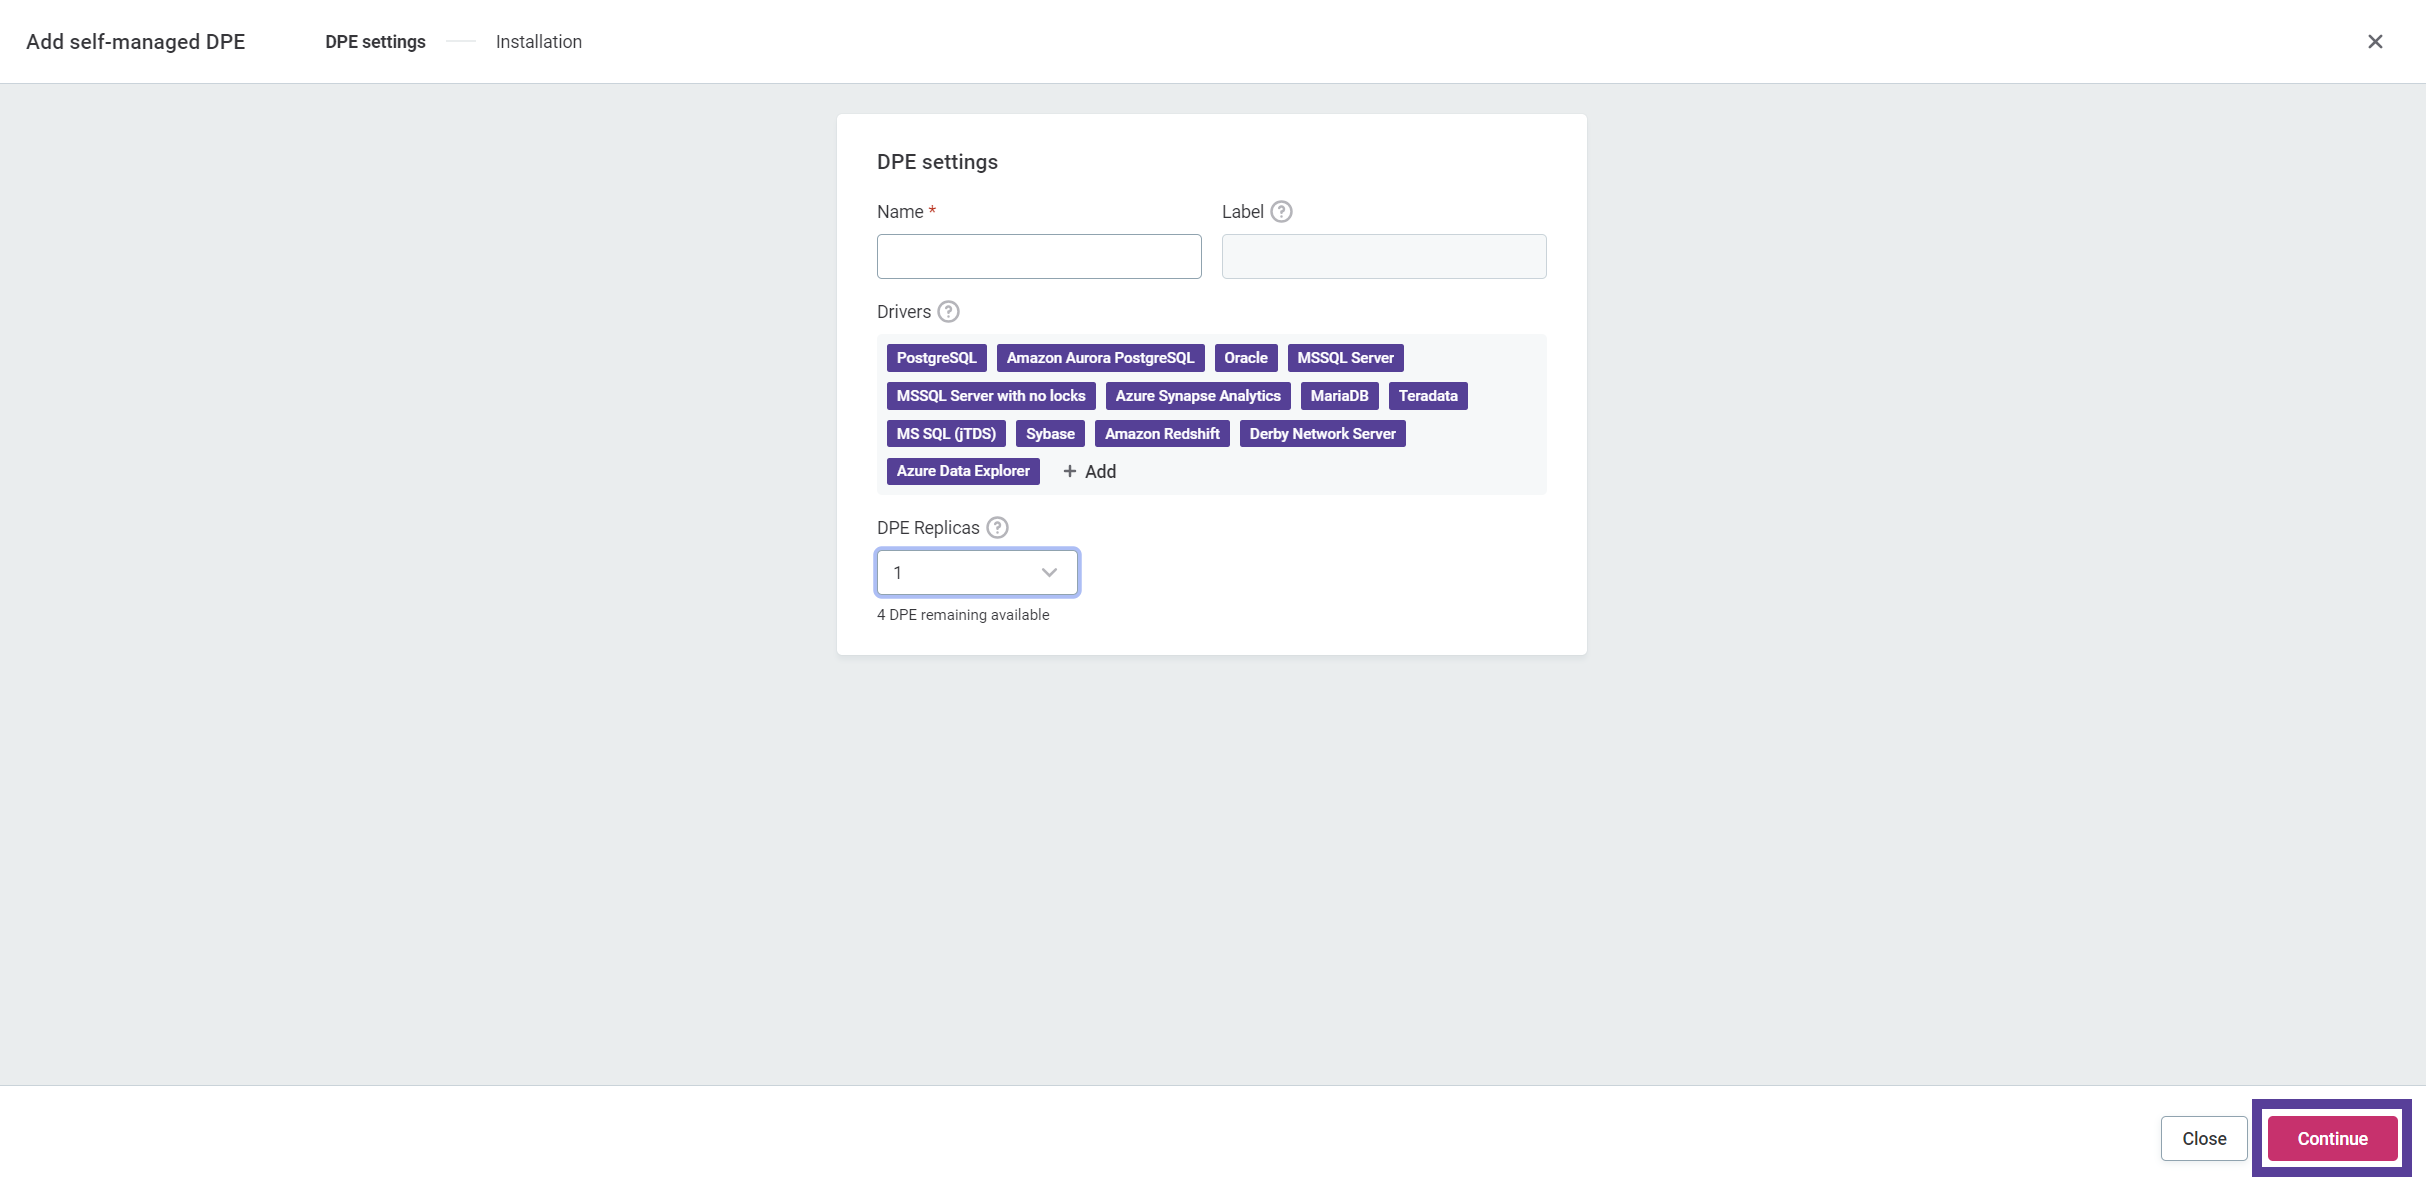The image size is (2426, 1189).
Task: Click the Azure Synapse Analytics tag
Action: coord(1197,396)
